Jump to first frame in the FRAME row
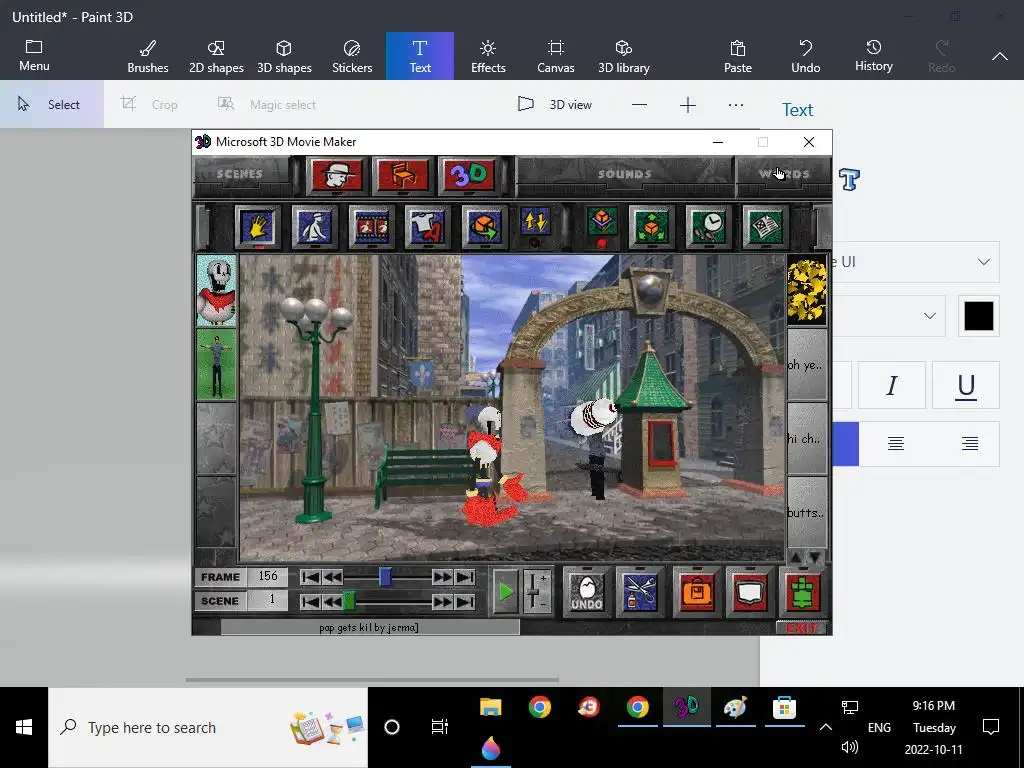The height and width of the screenshot is (768, 1024). point(311,577)
